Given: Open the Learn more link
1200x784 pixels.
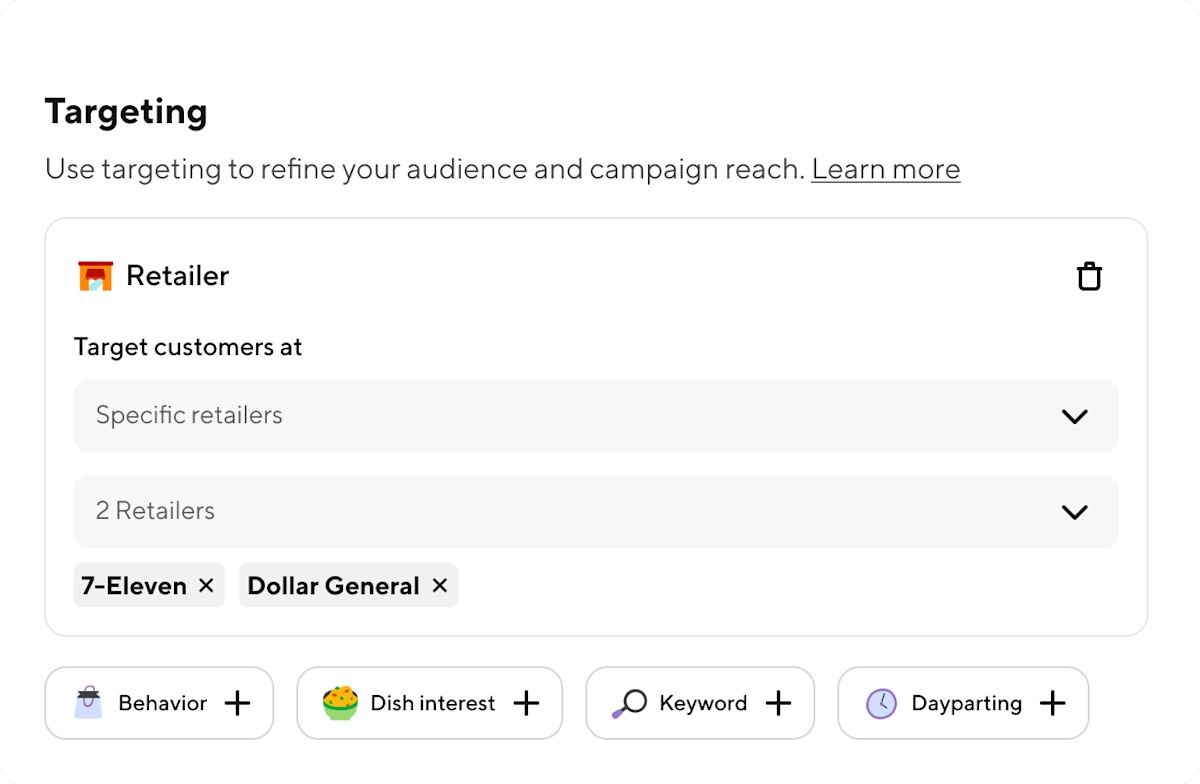Looking at the screenshot, I should [x=886, y=169].
